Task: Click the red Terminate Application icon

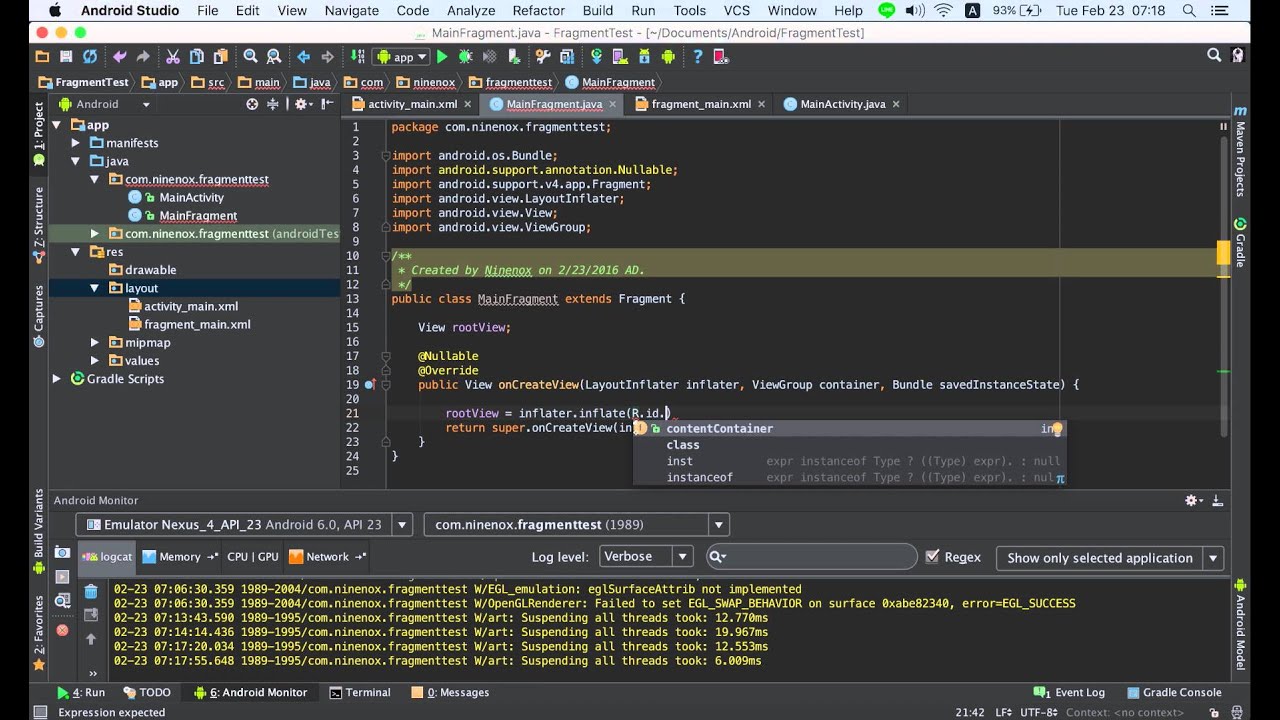Action: 62,630
